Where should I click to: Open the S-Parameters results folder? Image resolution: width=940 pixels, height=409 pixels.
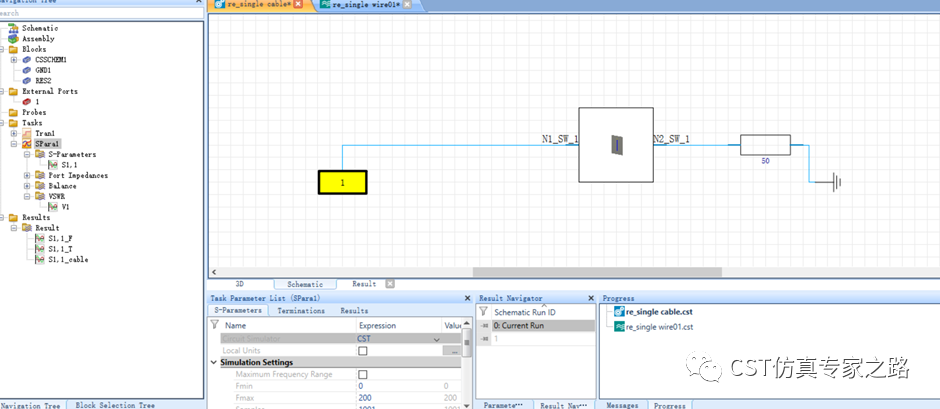pos(72,155)
